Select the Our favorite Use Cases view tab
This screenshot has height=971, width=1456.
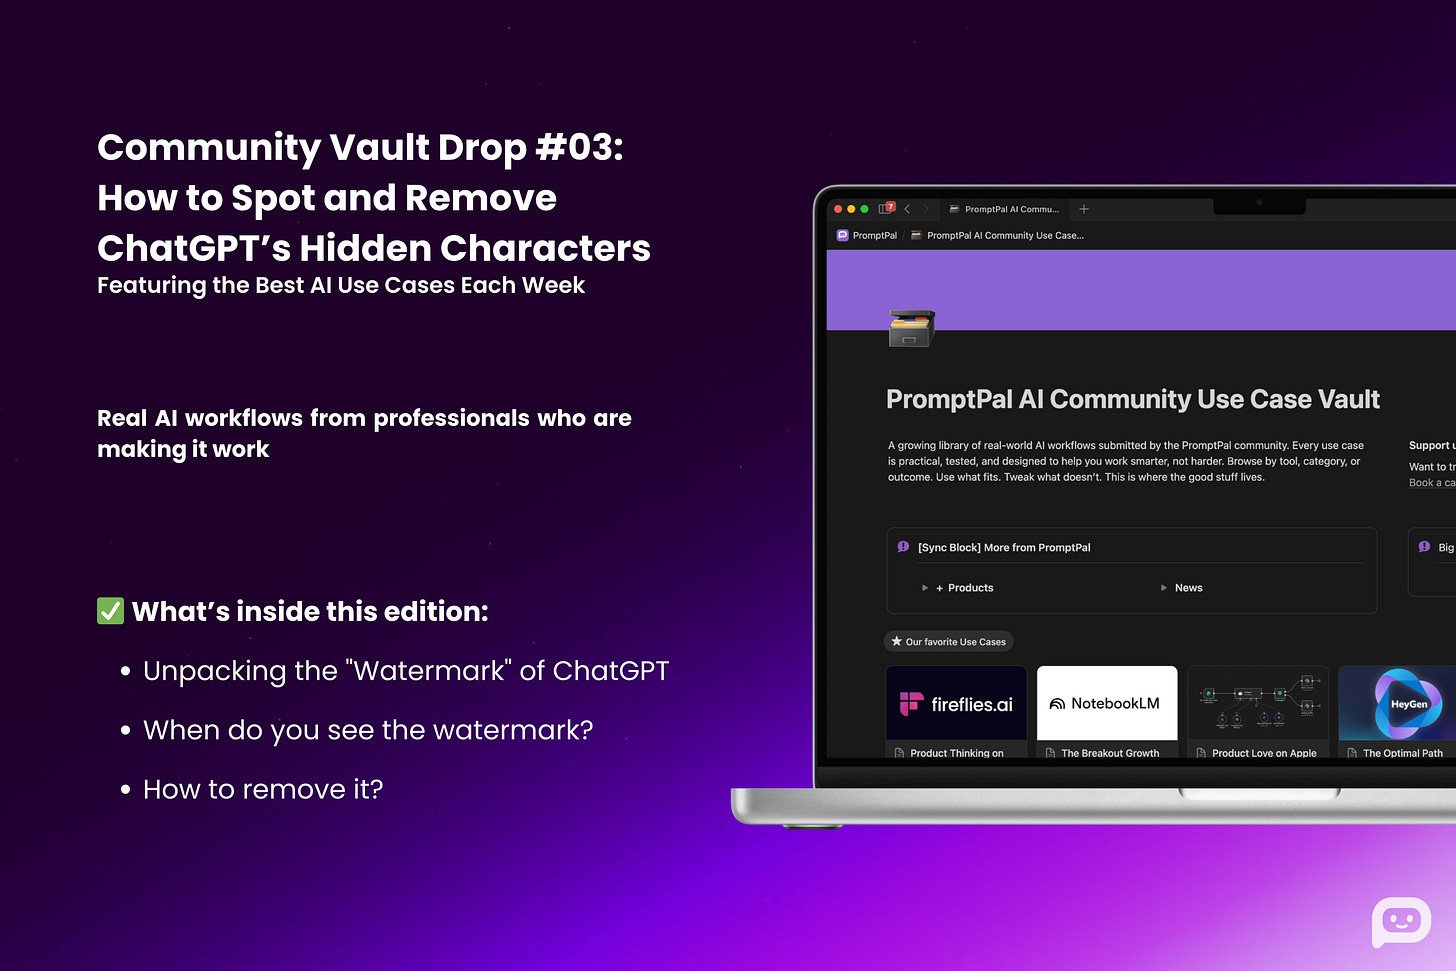point(949,642)
